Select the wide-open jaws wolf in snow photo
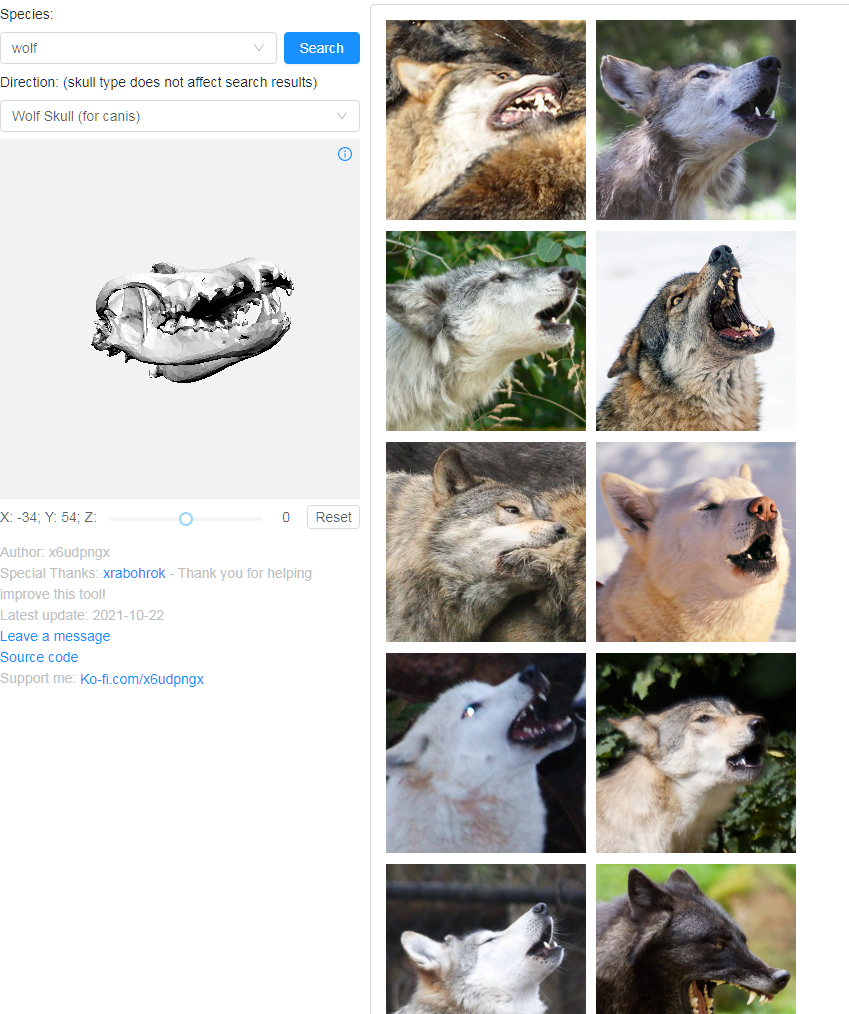The image size is (849, 1014). pyautogui.click(x=696, y=331)
